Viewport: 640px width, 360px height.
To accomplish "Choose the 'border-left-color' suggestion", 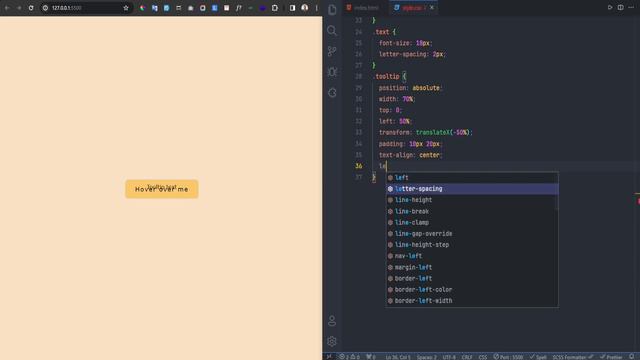I will click(472, 289).
